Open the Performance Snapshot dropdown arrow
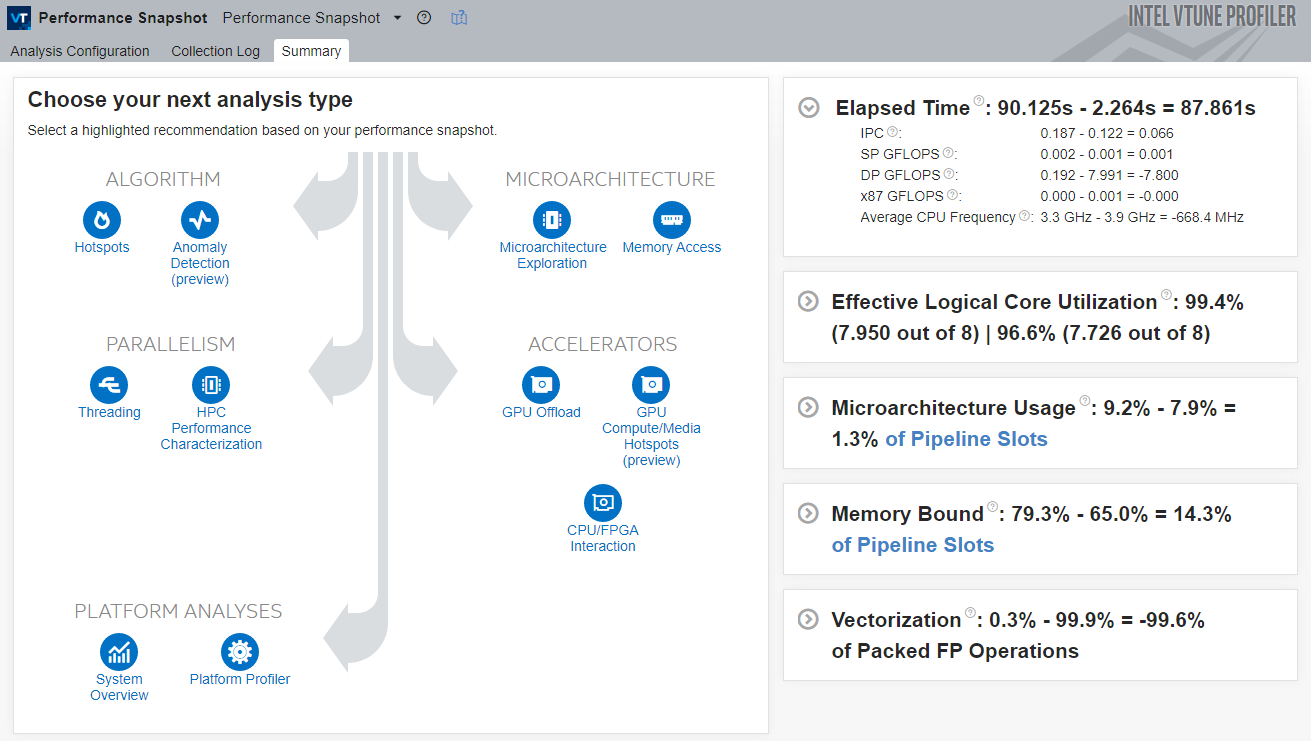This screenshot has height=741, width=1311. [397, 18]
